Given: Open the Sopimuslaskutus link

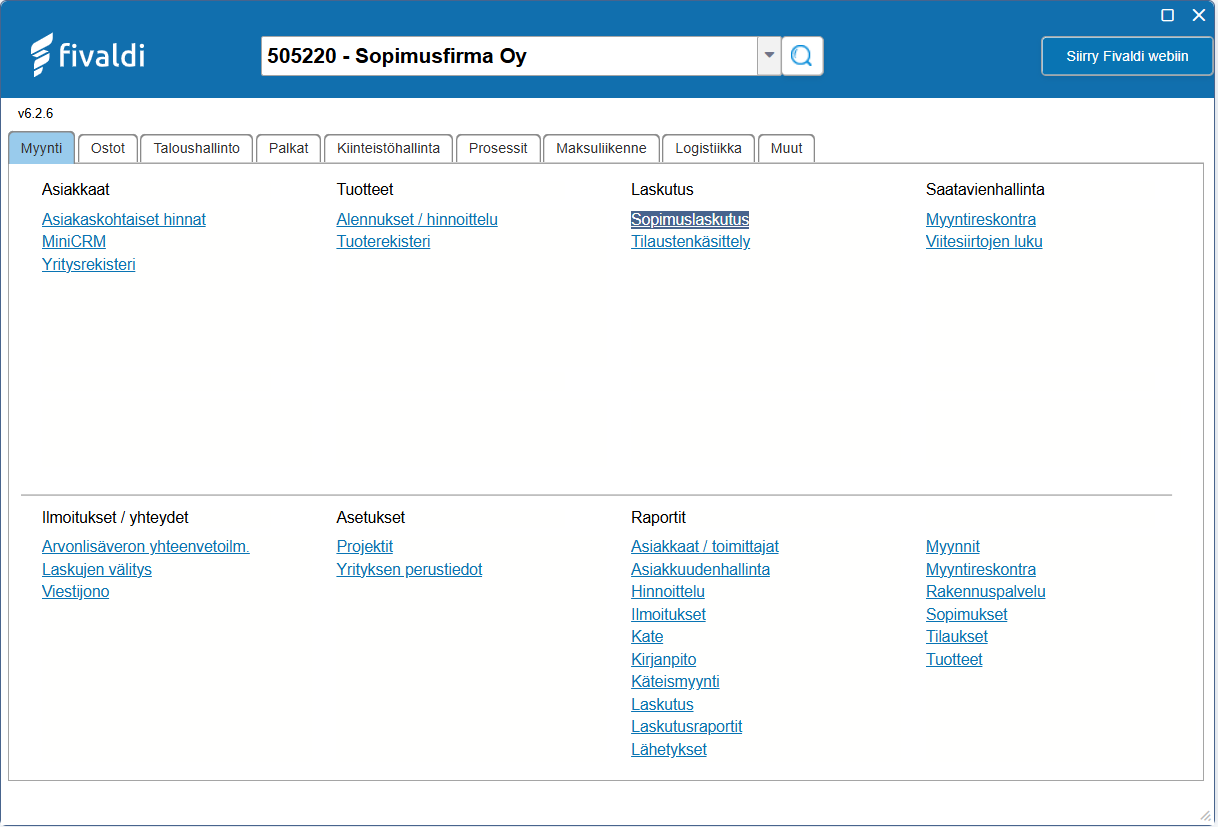Looking at the screenshot, I should point(690,220).
